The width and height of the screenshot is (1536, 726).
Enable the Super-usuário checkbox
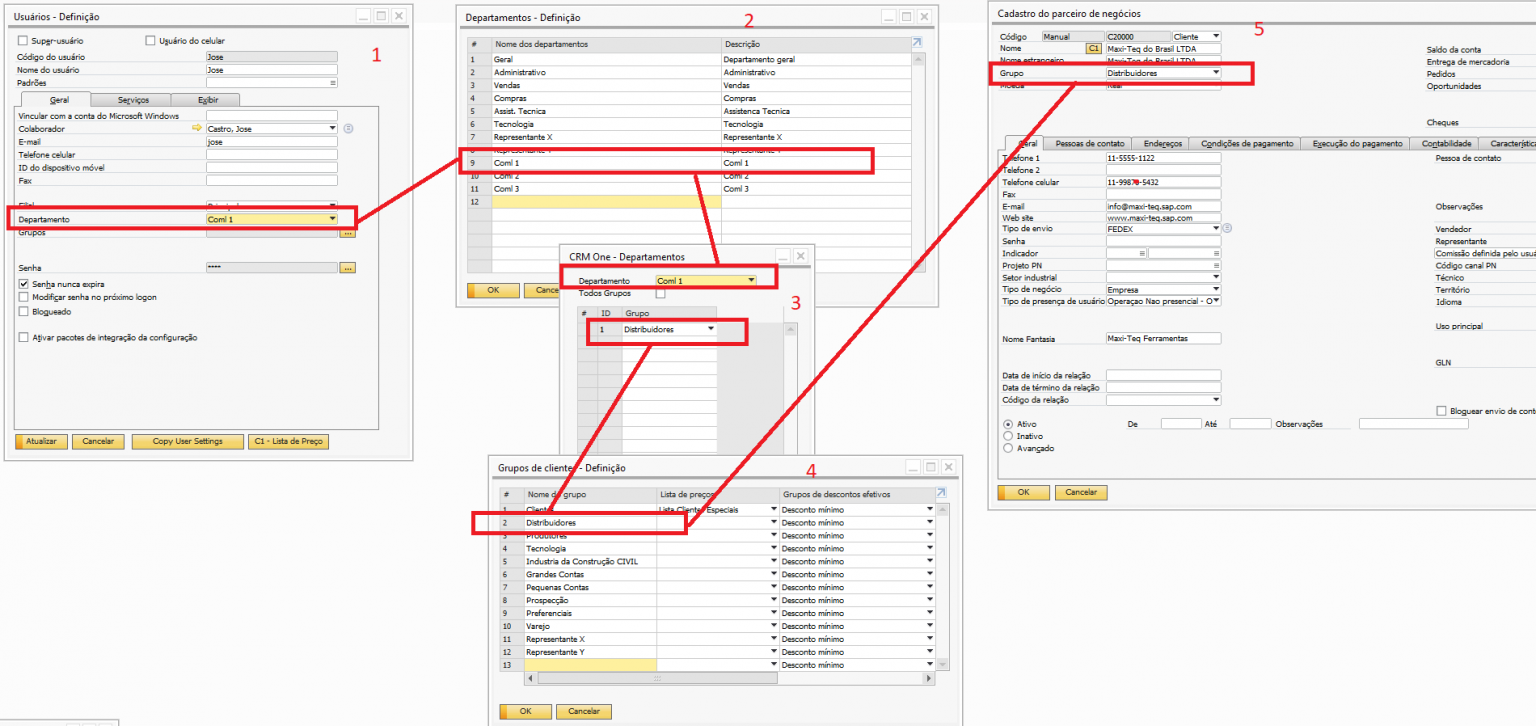[23, 41]
